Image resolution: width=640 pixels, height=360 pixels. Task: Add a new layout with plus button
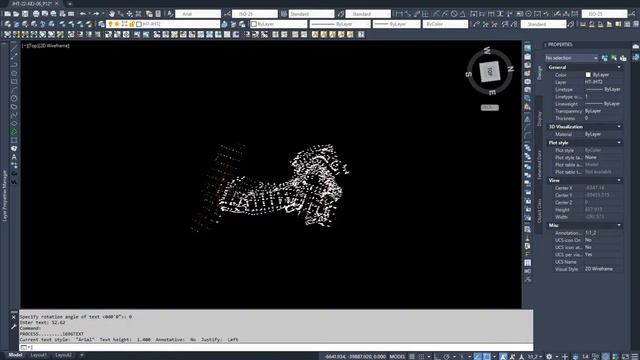pos(82,355)
